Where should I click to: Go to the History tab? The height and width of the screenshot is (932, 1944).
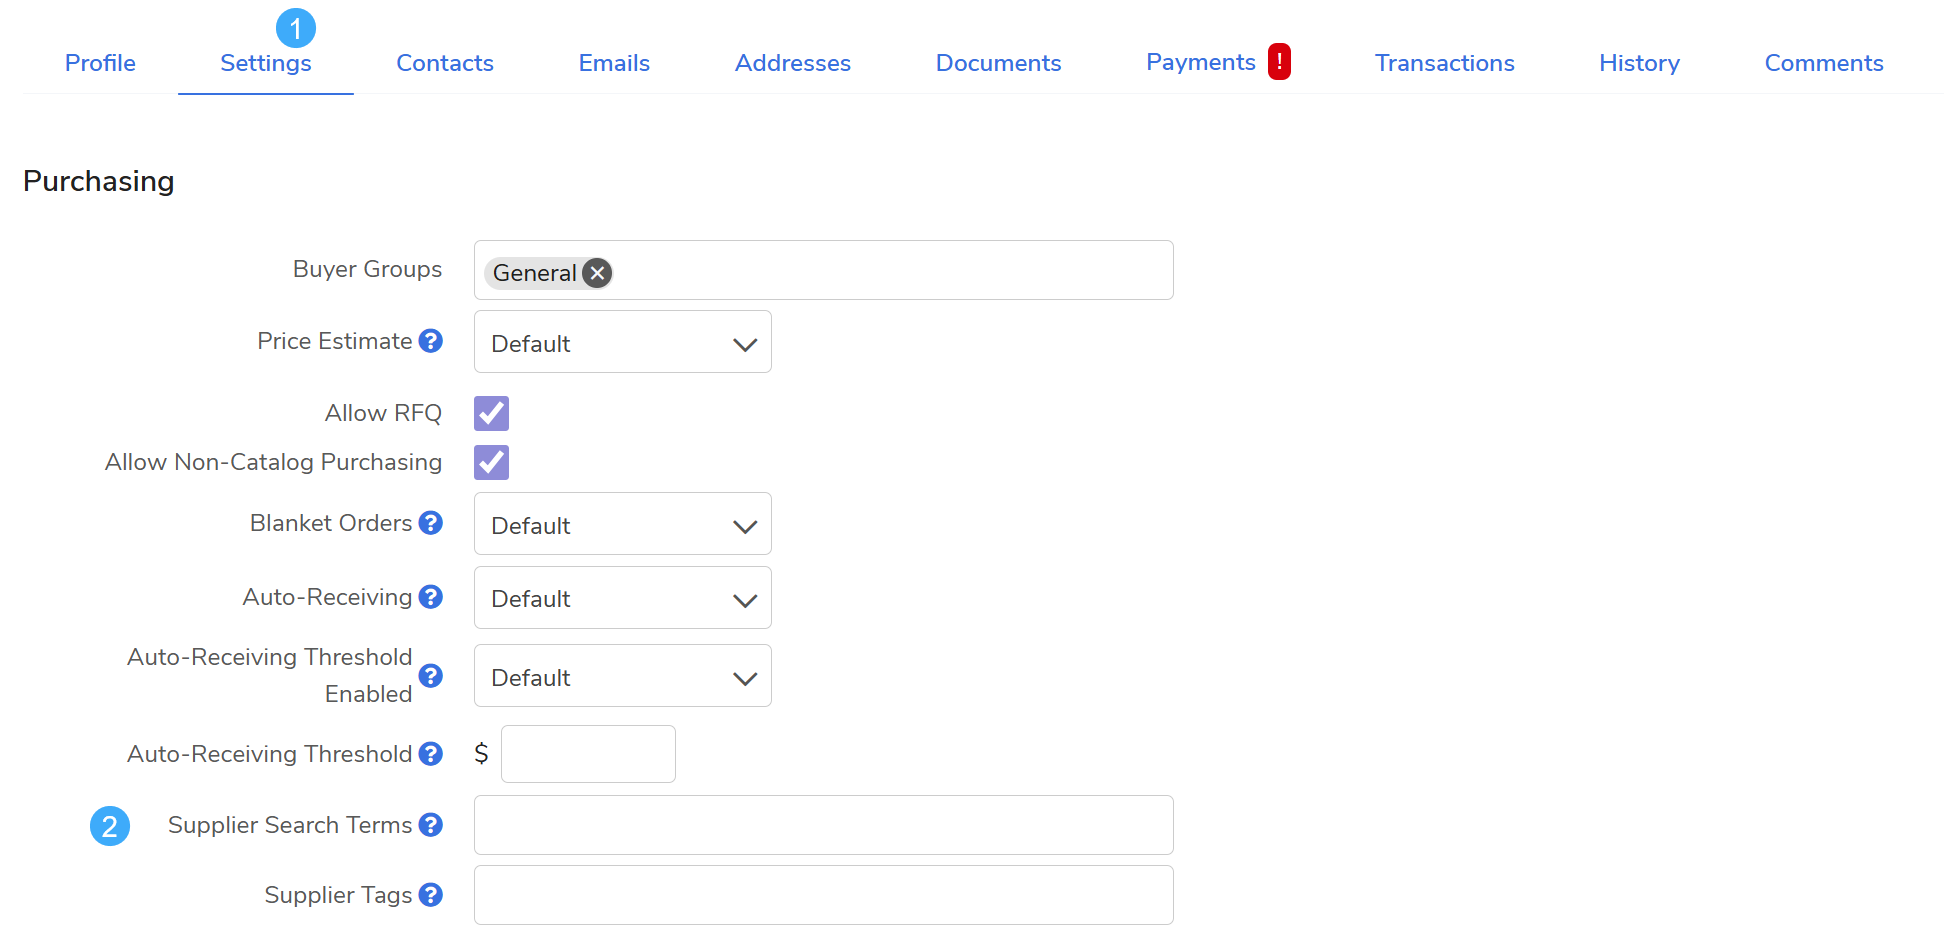tap(1639, 63)
